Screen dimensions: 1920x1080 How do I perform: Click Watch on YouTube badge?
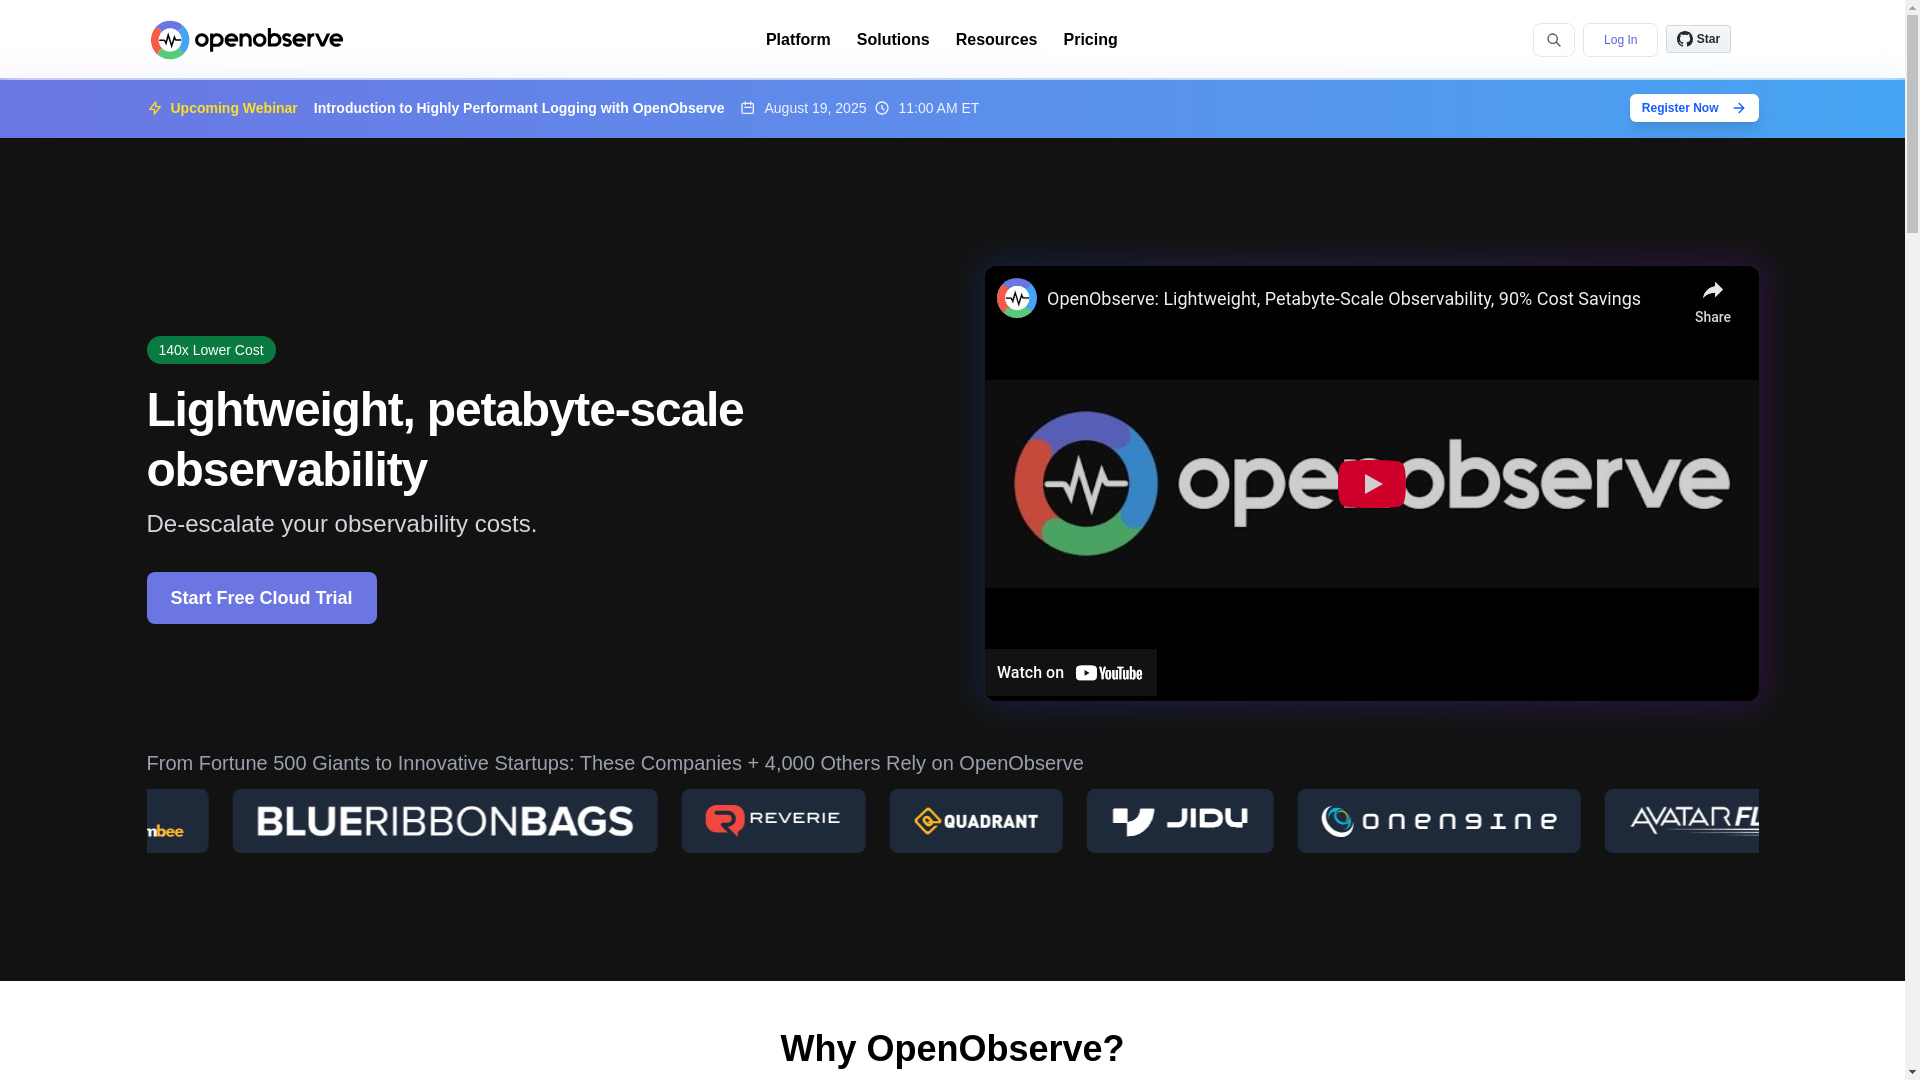click(1070, 673)
